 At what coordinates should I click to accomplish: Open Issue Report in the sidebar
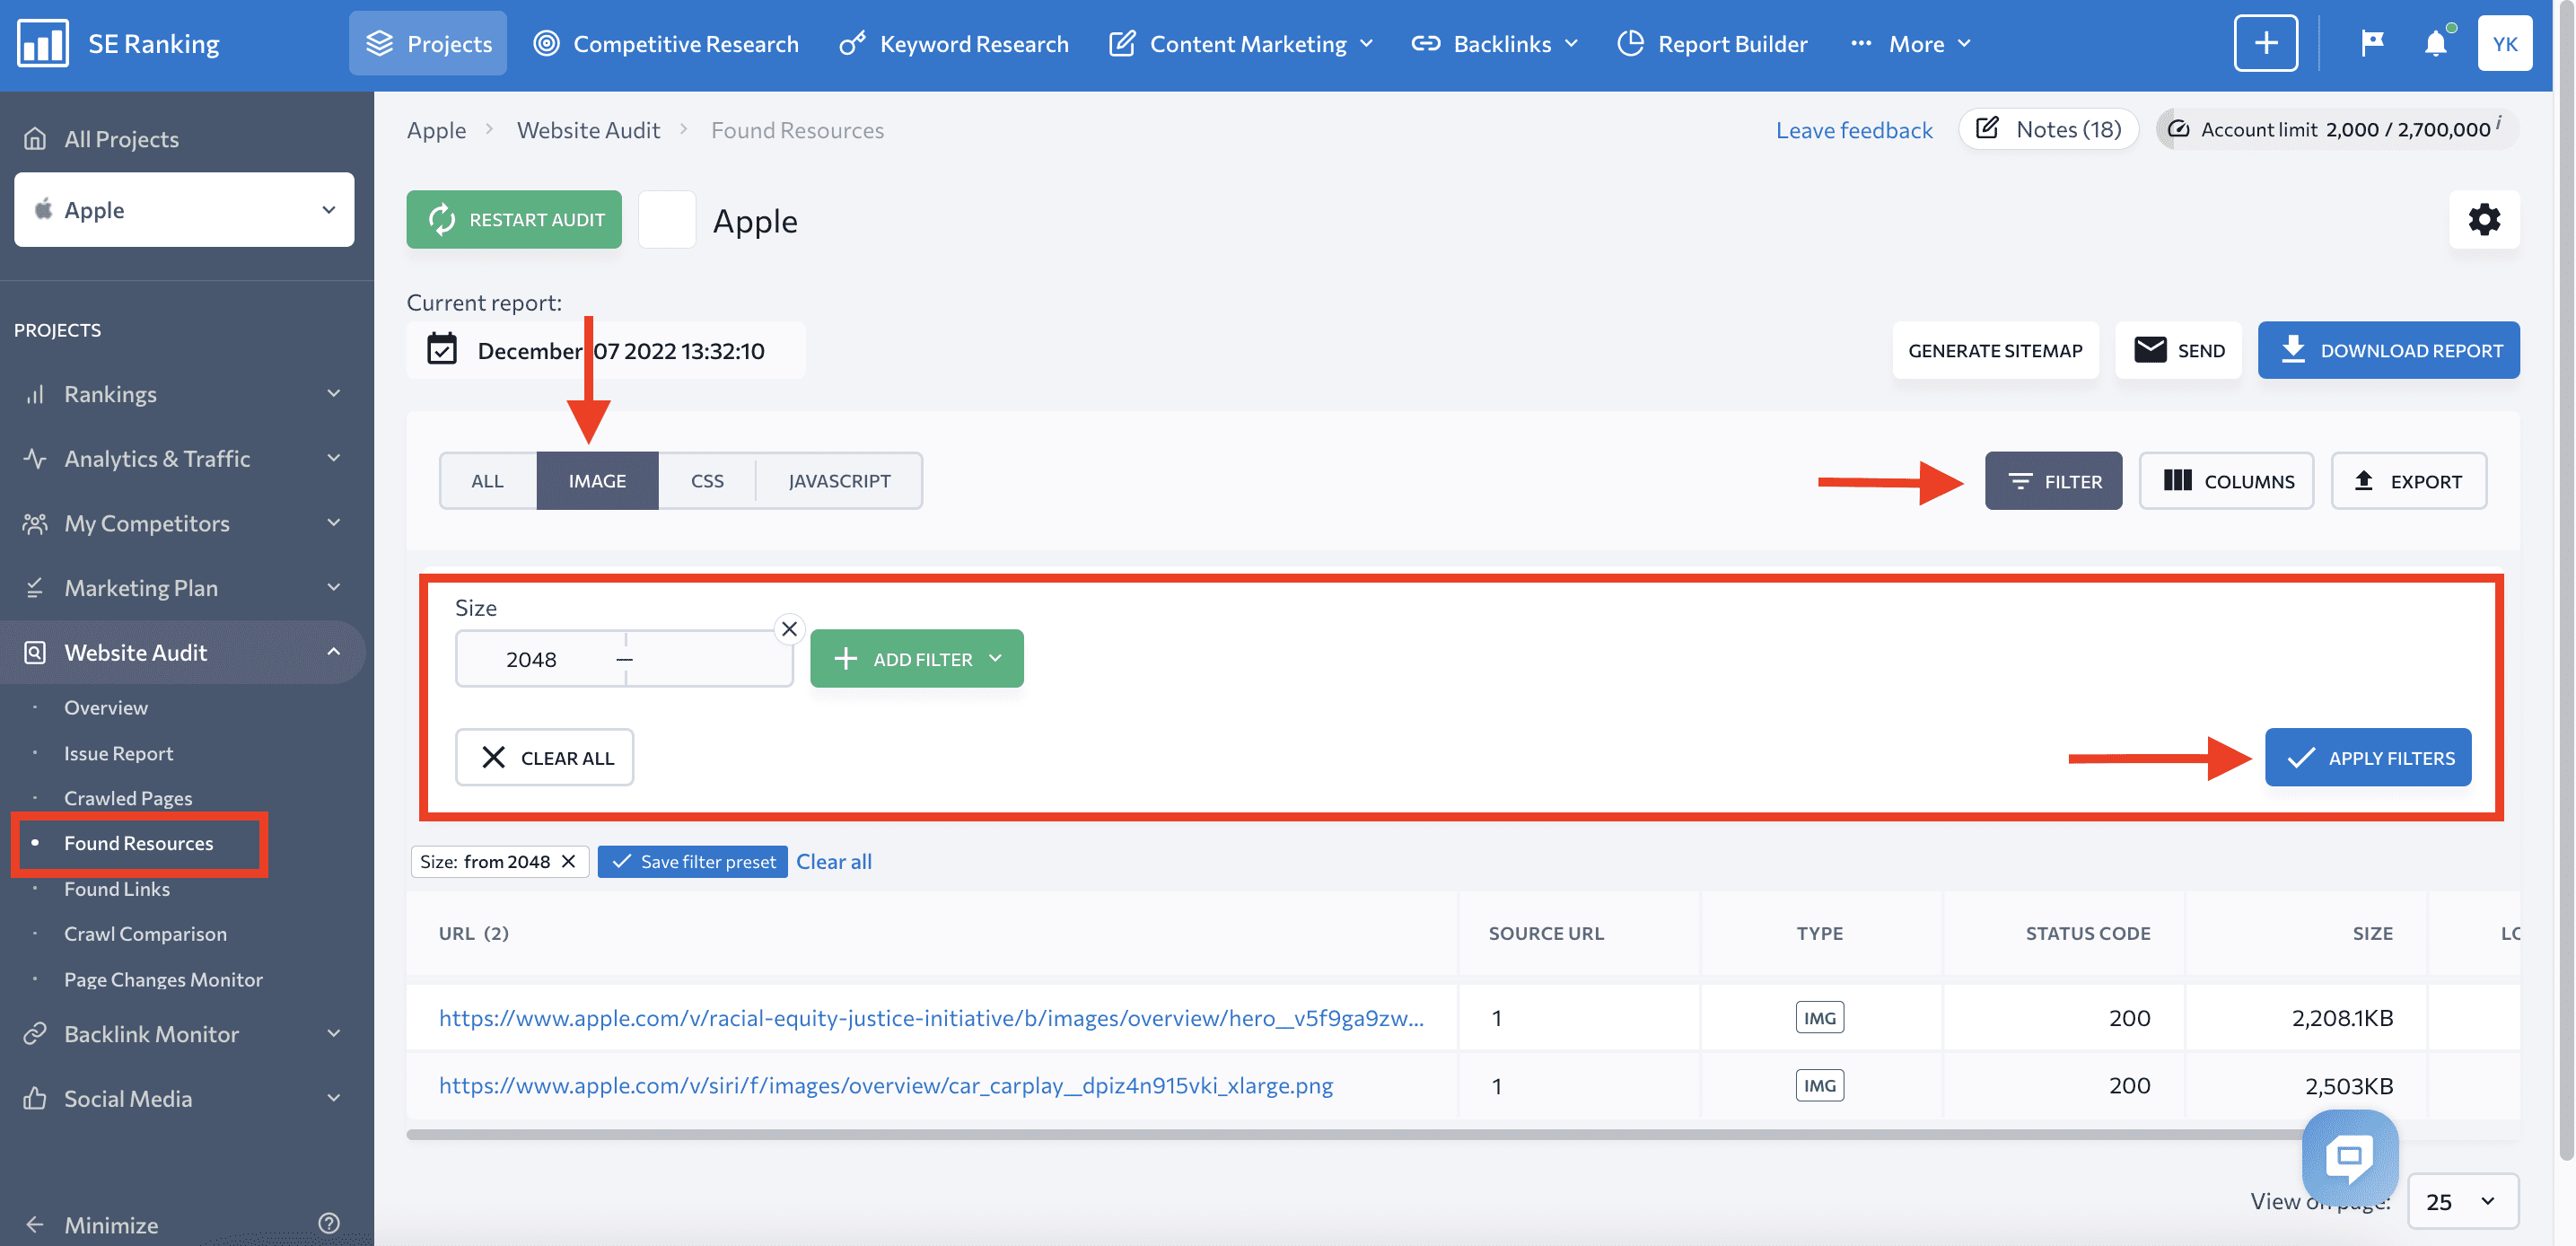point(118,752)
